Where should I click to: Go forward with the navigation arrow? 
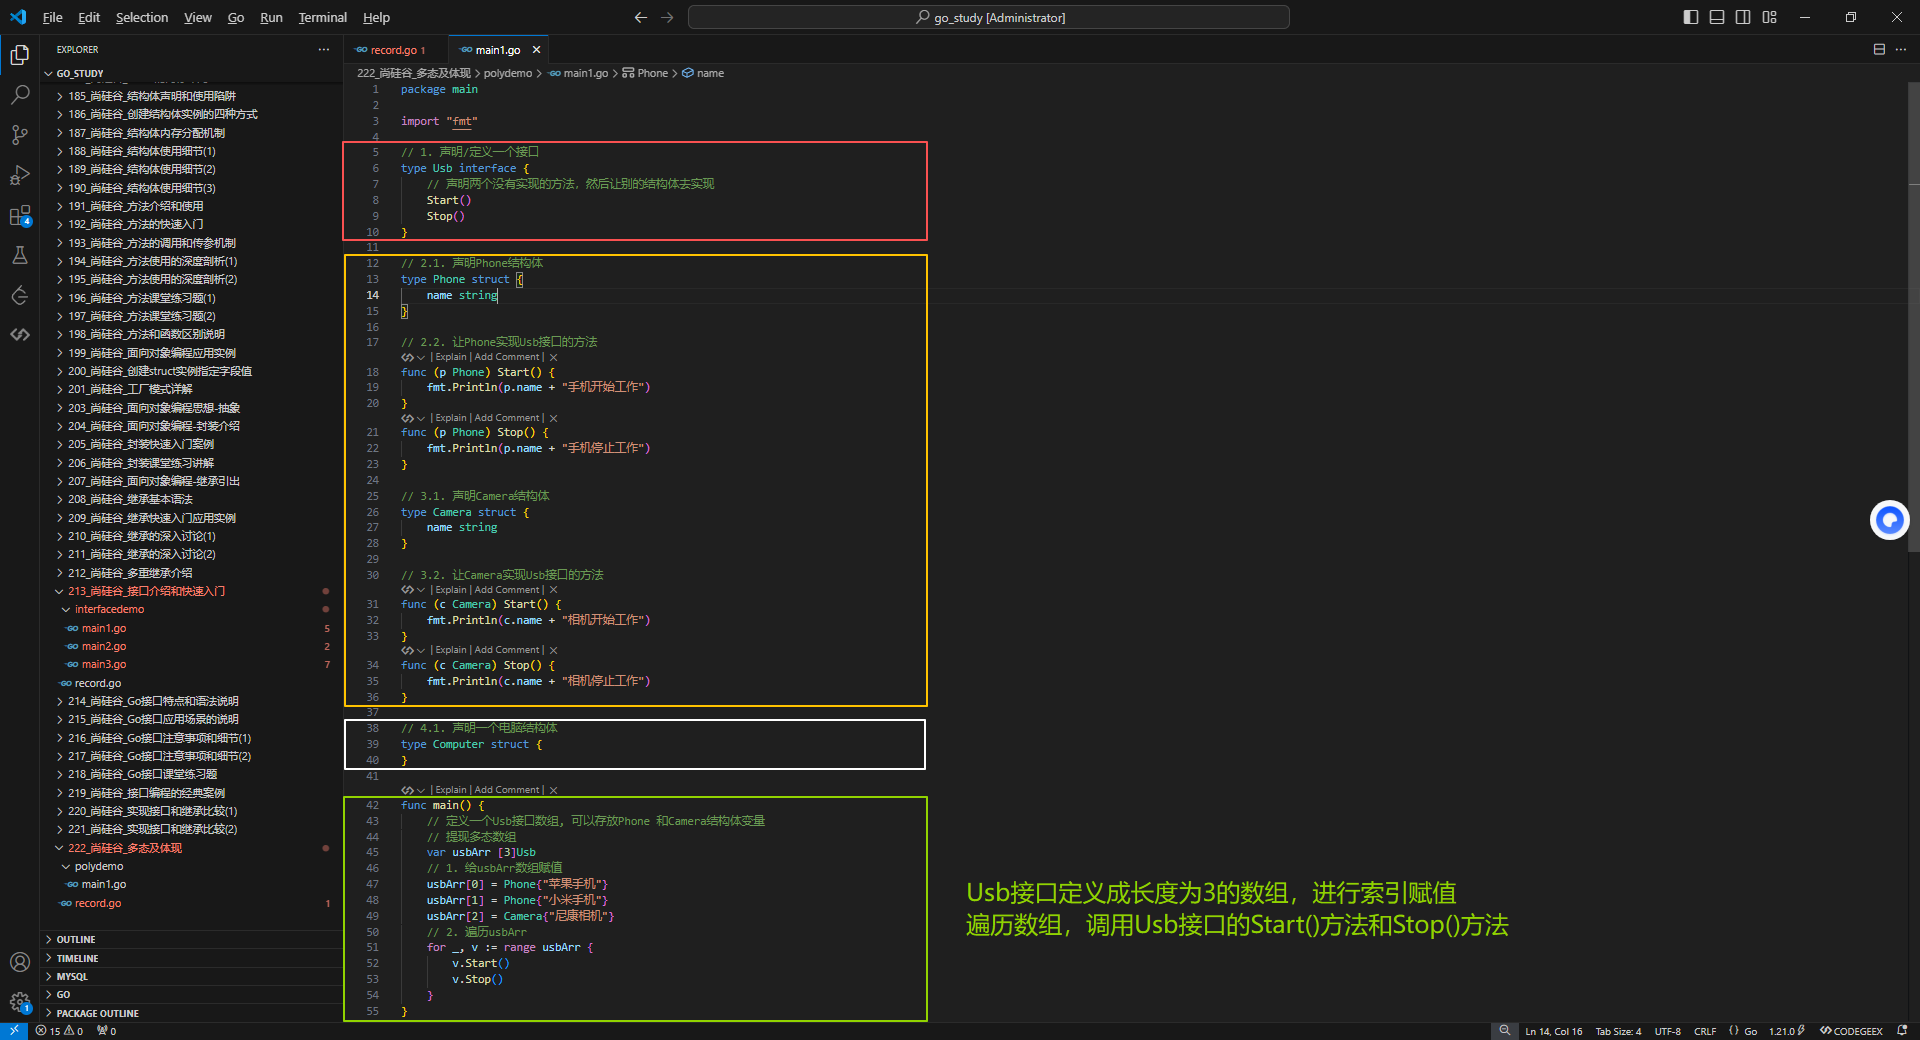coord(667,17)
